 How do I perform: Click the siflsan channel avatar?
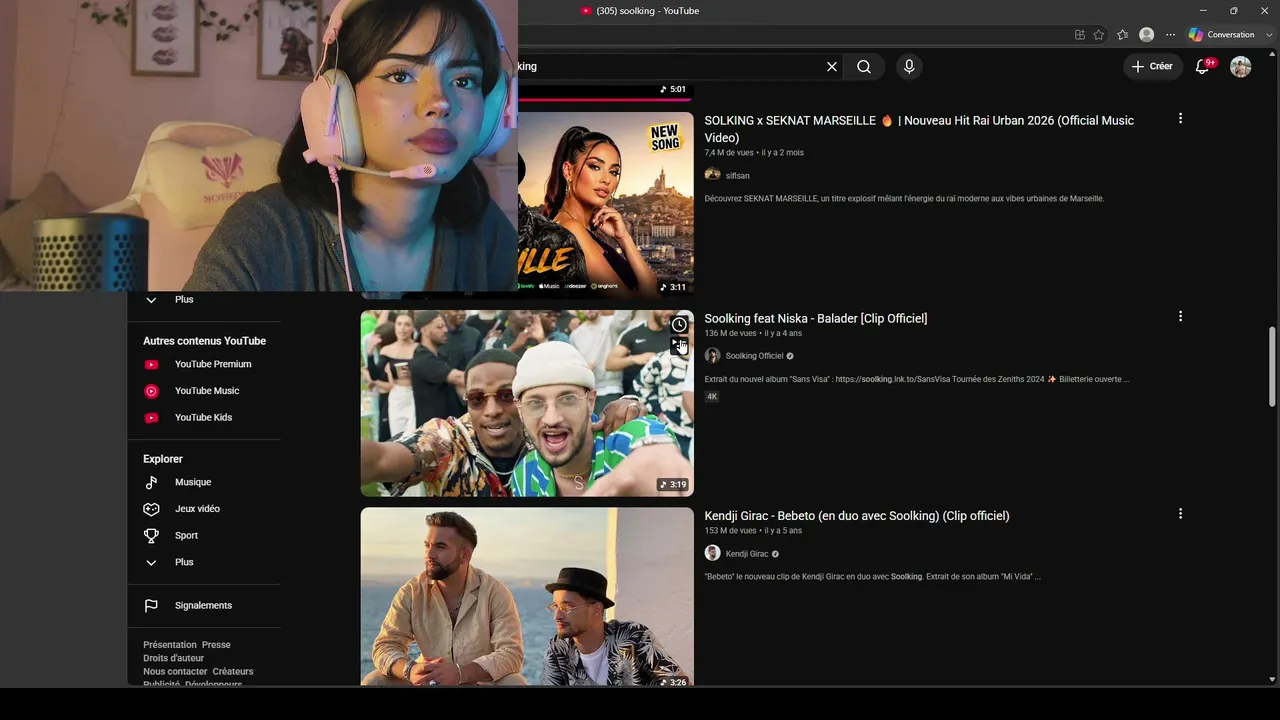(712, 175)
